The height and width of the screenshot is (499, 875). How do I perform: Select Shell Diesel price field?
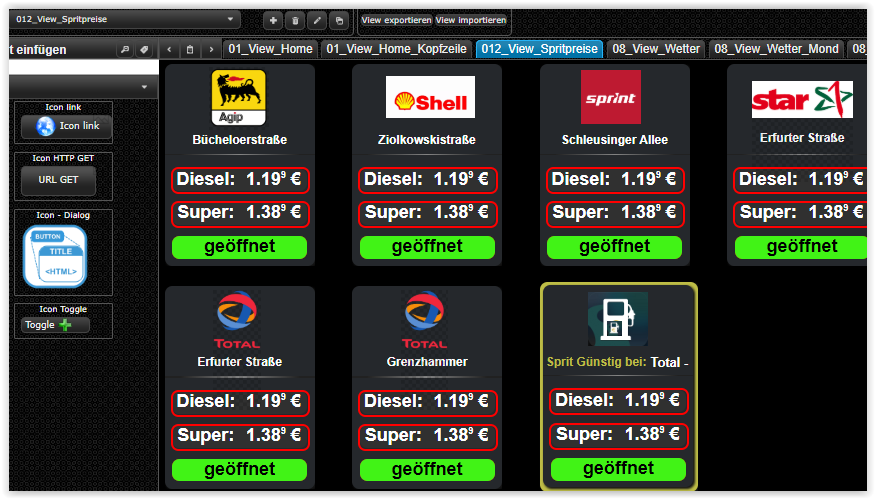(x=427, y=180)
